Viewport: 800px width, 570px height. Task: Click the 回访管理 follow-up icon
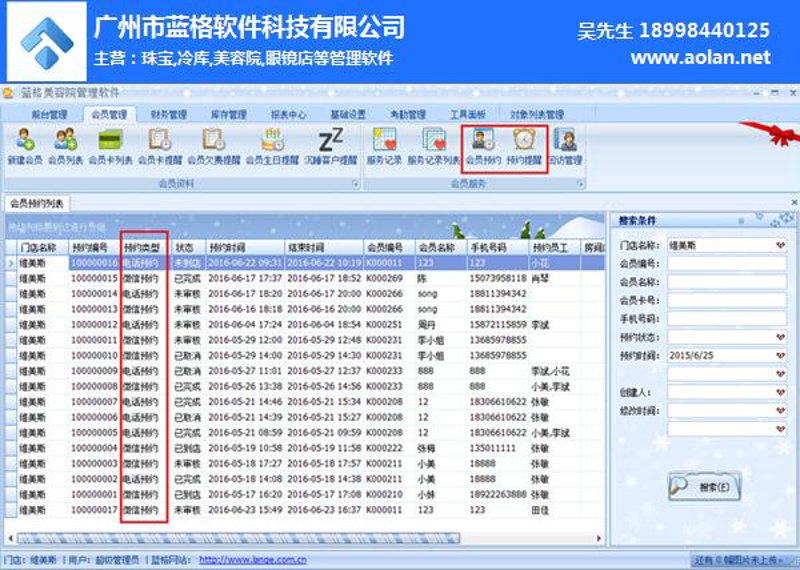[x=565, y=146]
